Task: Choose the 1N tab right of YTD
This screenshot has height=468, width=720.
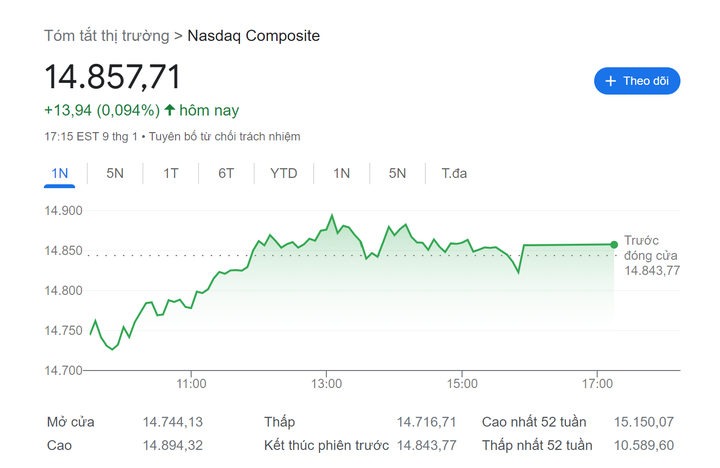Action: pyautogui.click(x=342, y=173)
